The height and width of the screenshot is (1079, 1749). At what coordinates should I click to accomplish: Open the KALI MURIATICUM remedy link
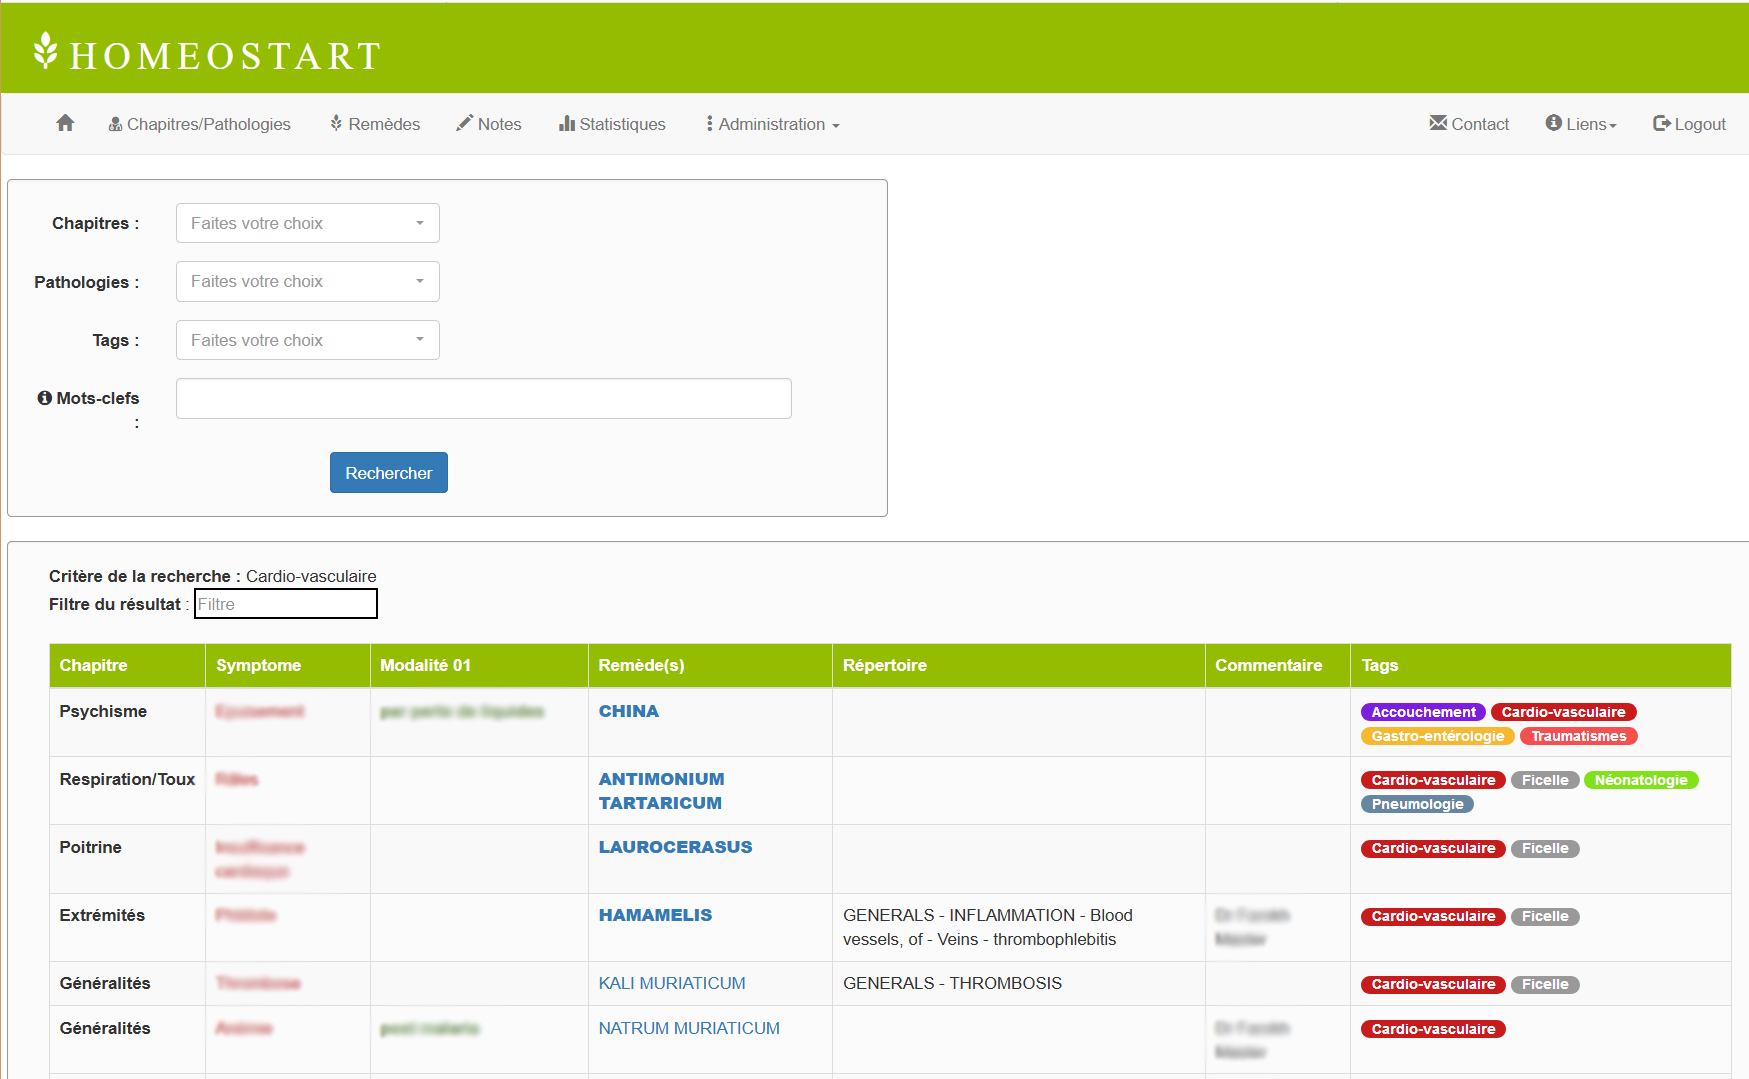pos(672,983)
